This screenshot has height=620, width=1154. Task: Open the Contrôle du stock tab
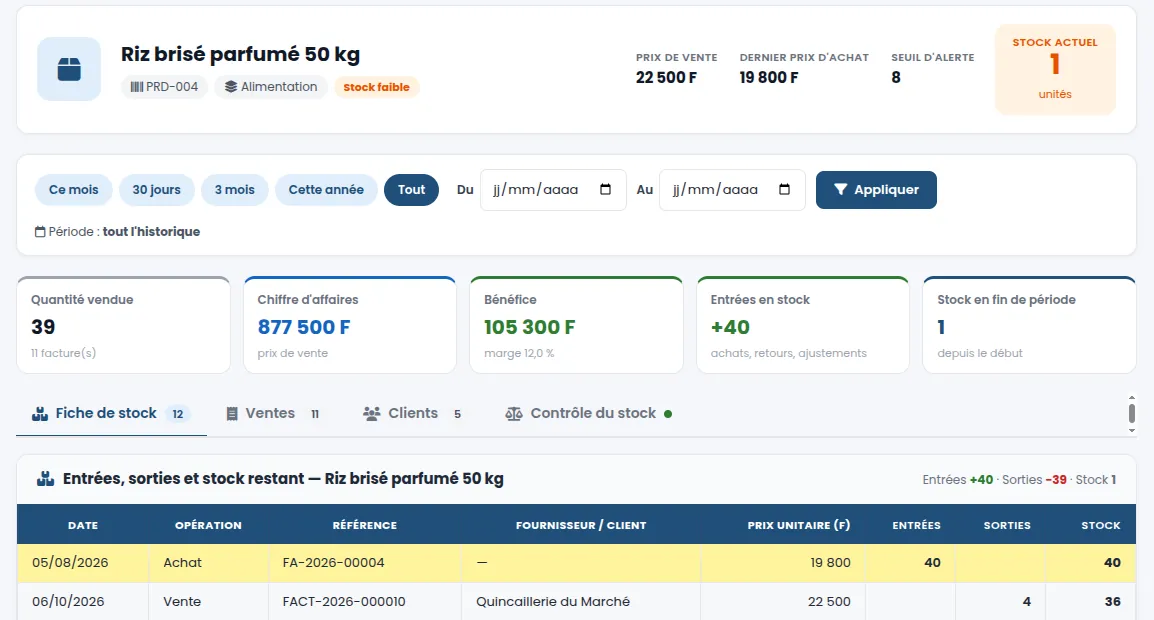pyautogui.click(x=588, y=414)
